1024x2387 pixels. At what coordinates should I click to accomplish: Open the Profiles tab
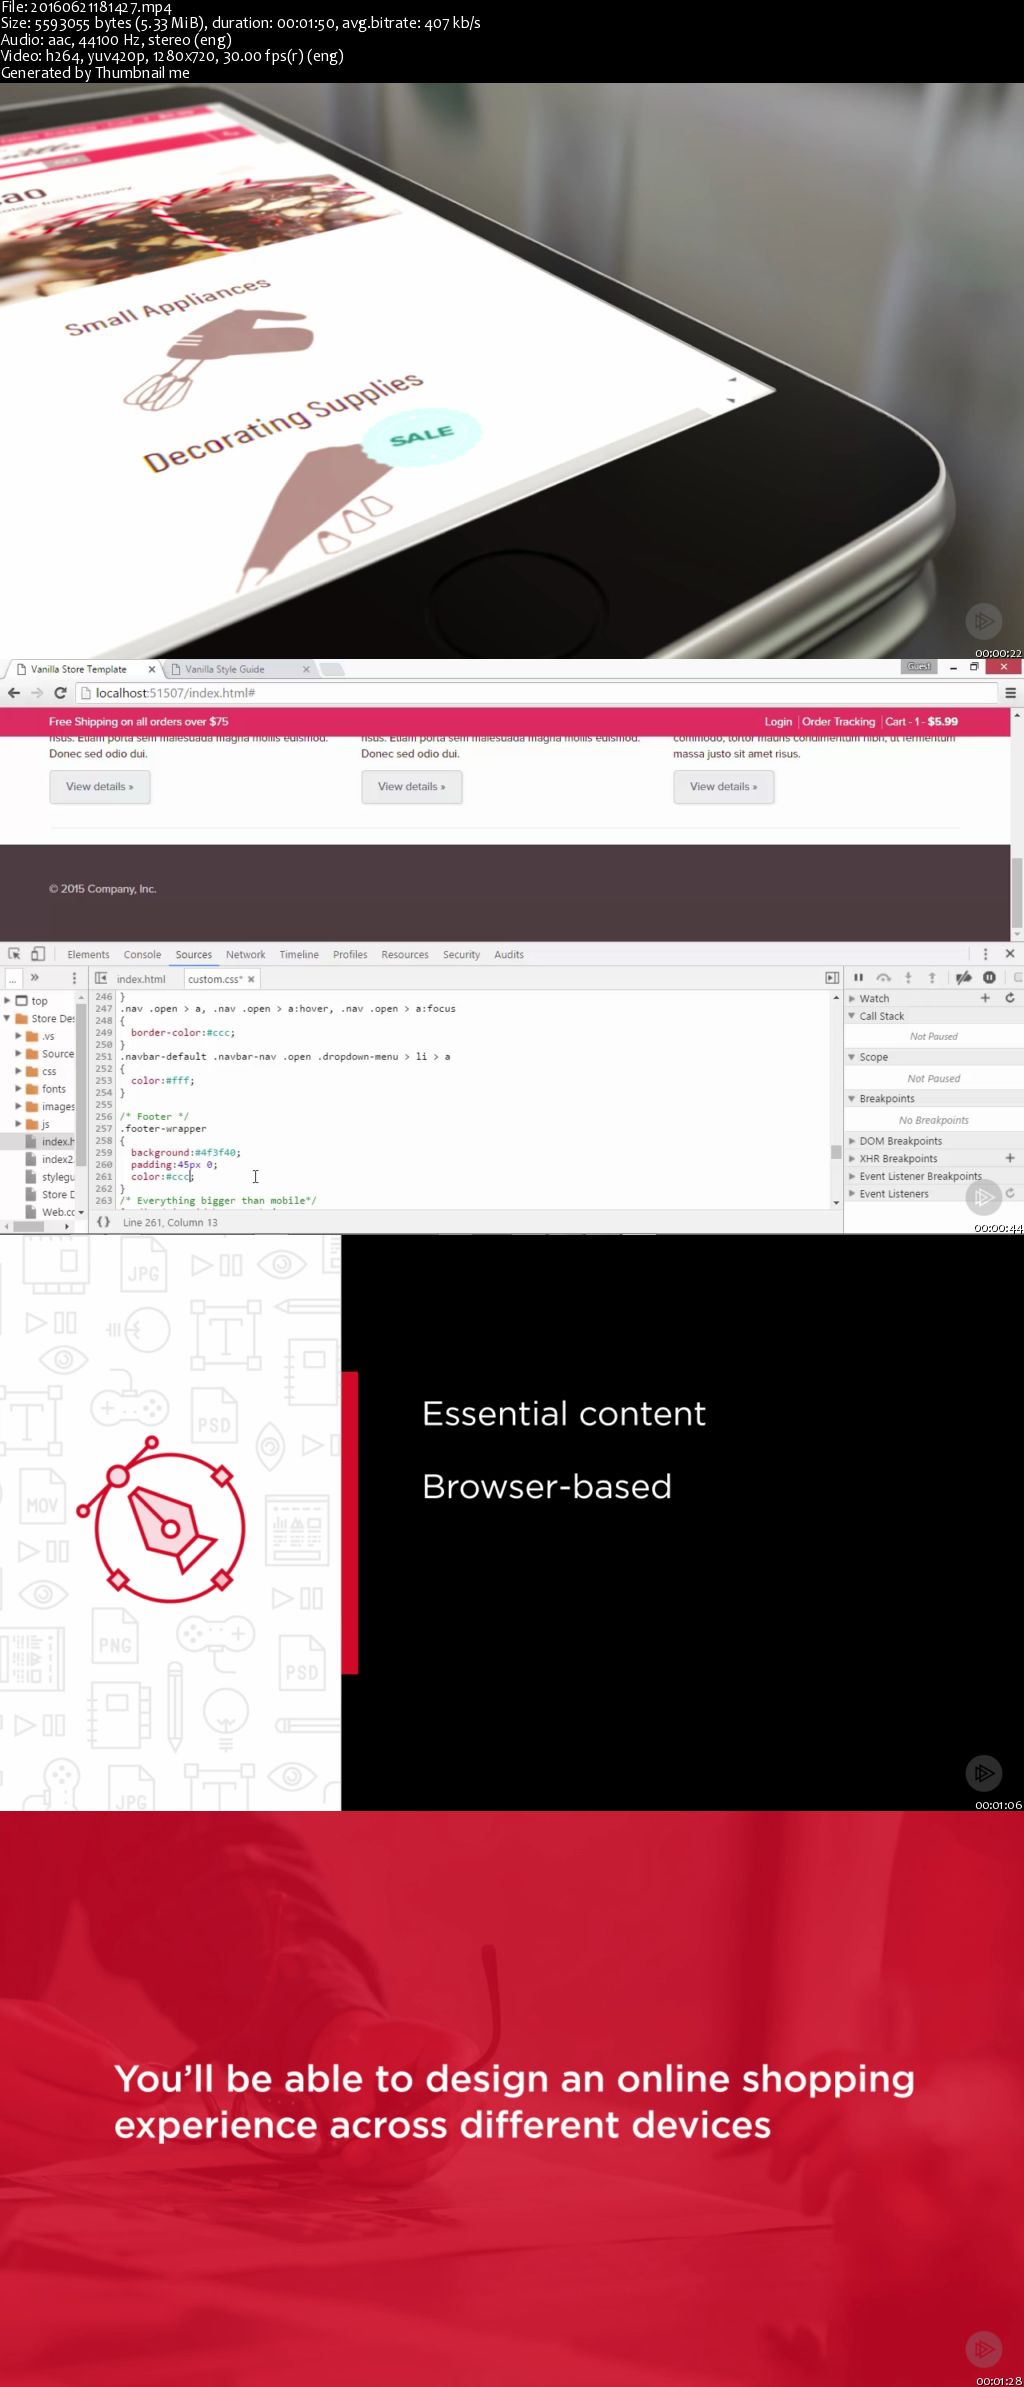(350, 955)
